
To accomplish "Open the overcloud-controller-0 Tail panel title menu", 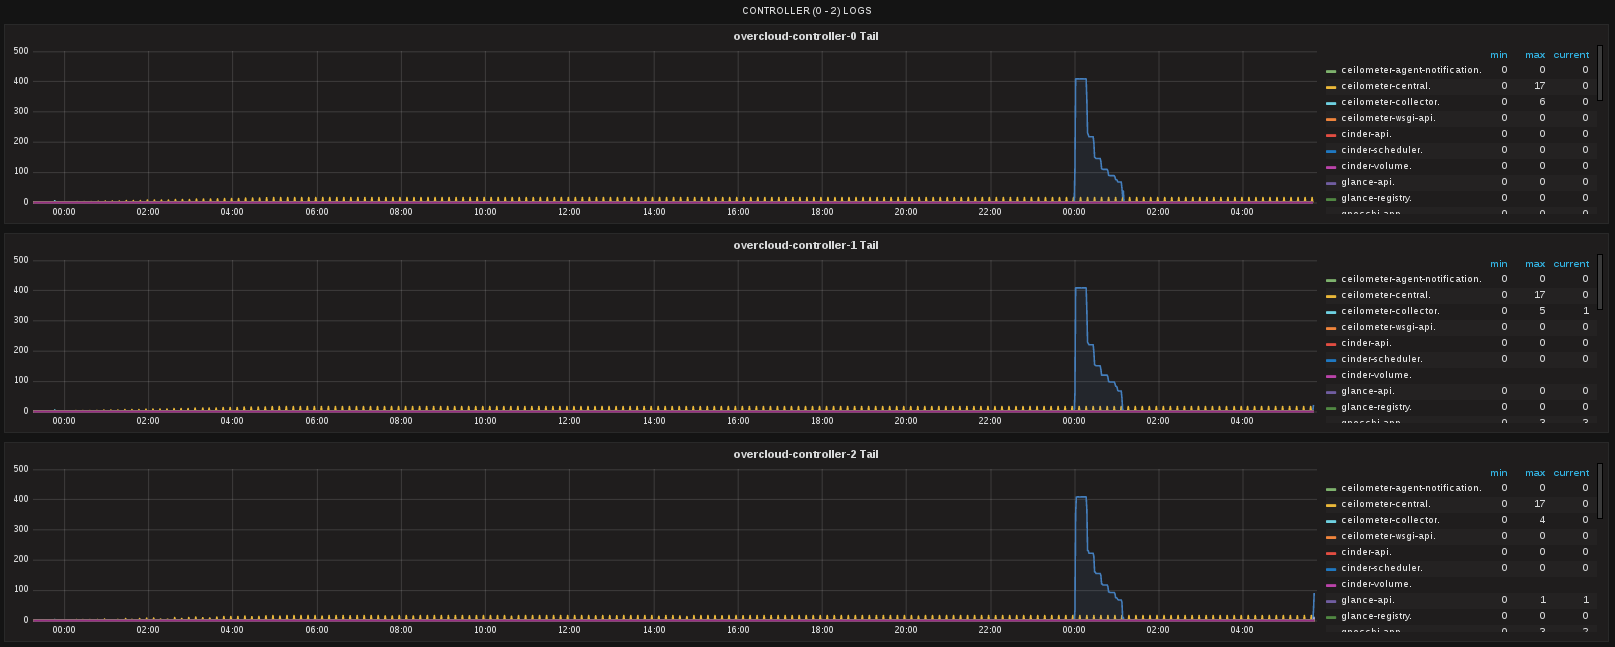I will (806, 36).
